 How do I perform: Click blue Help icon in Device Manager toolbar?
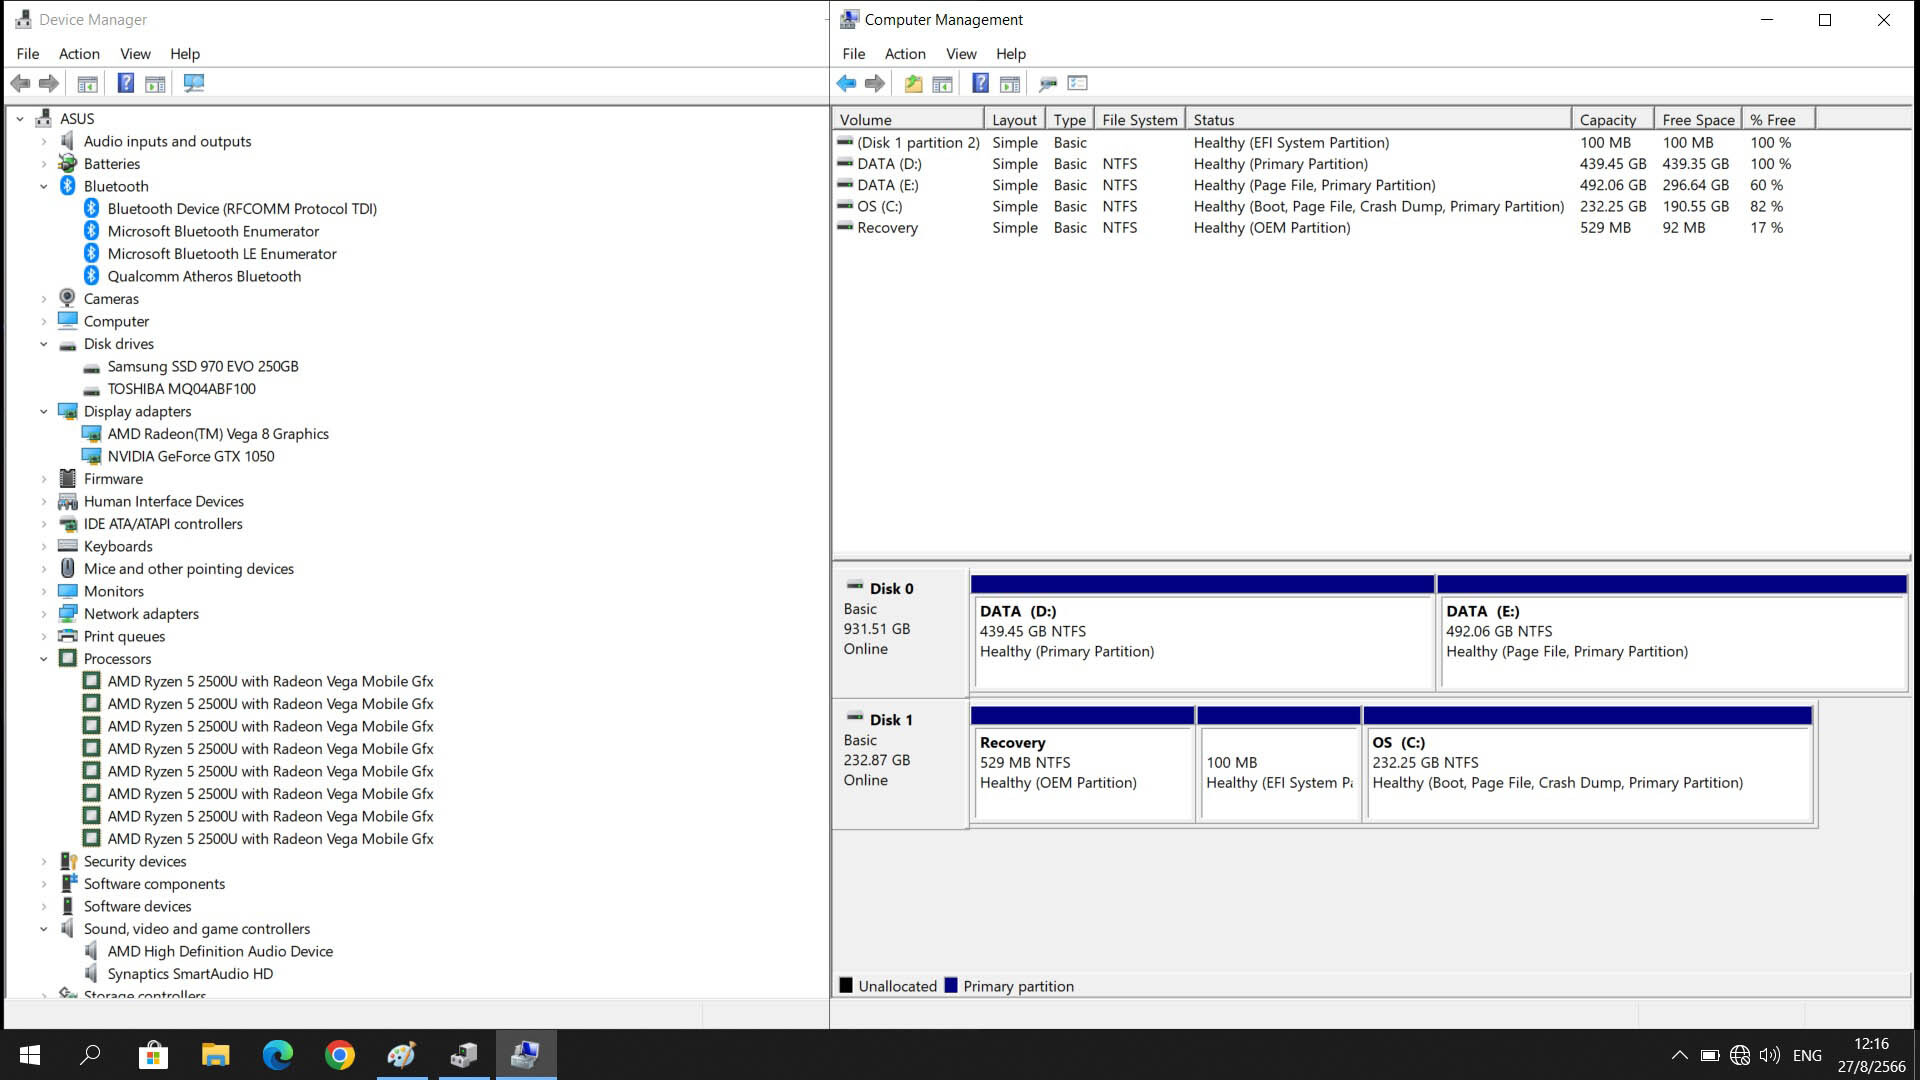(x=125, y=83)
